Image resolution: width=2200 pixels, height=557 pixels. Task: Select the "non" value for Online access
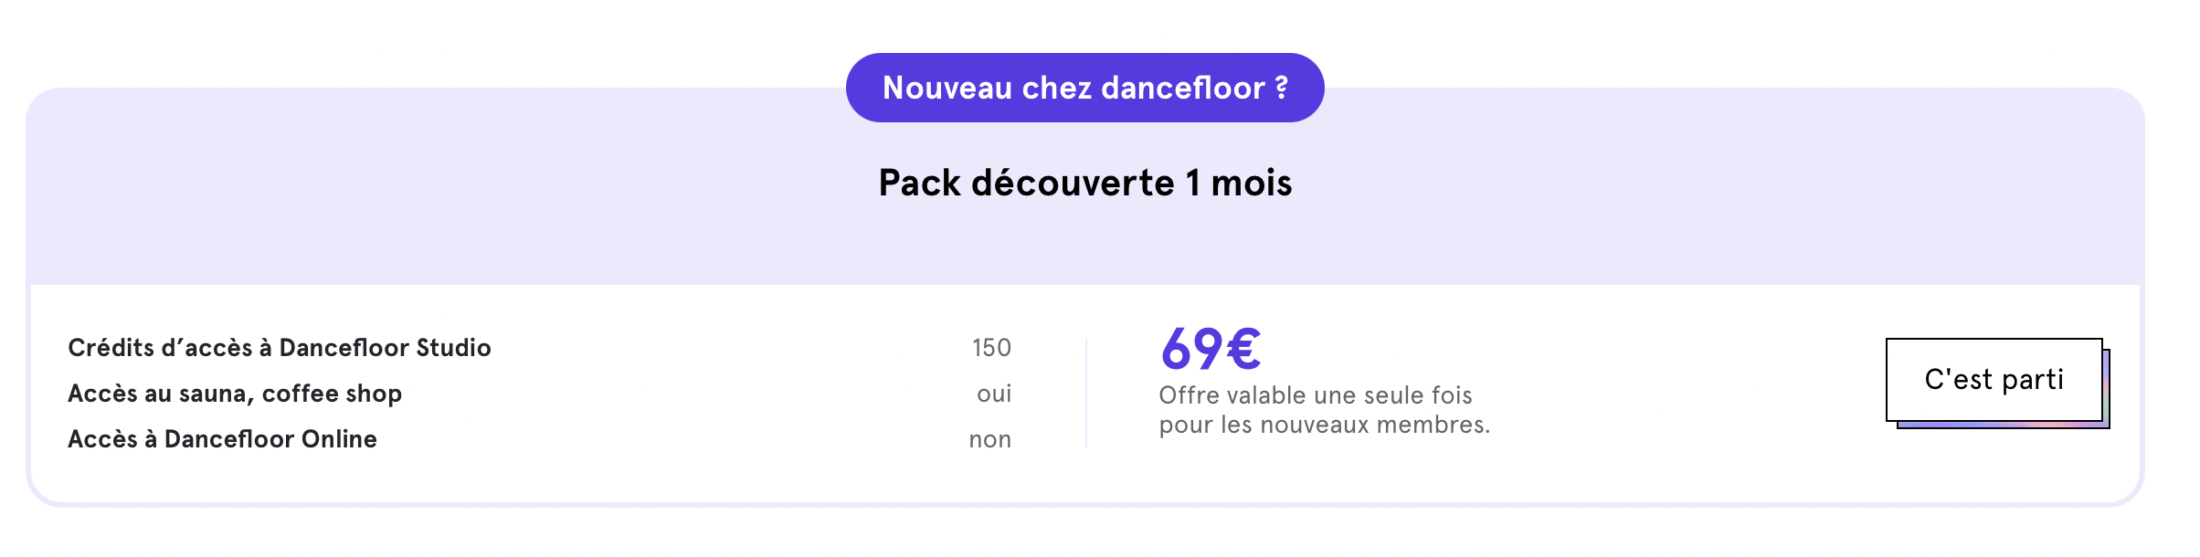990,440
